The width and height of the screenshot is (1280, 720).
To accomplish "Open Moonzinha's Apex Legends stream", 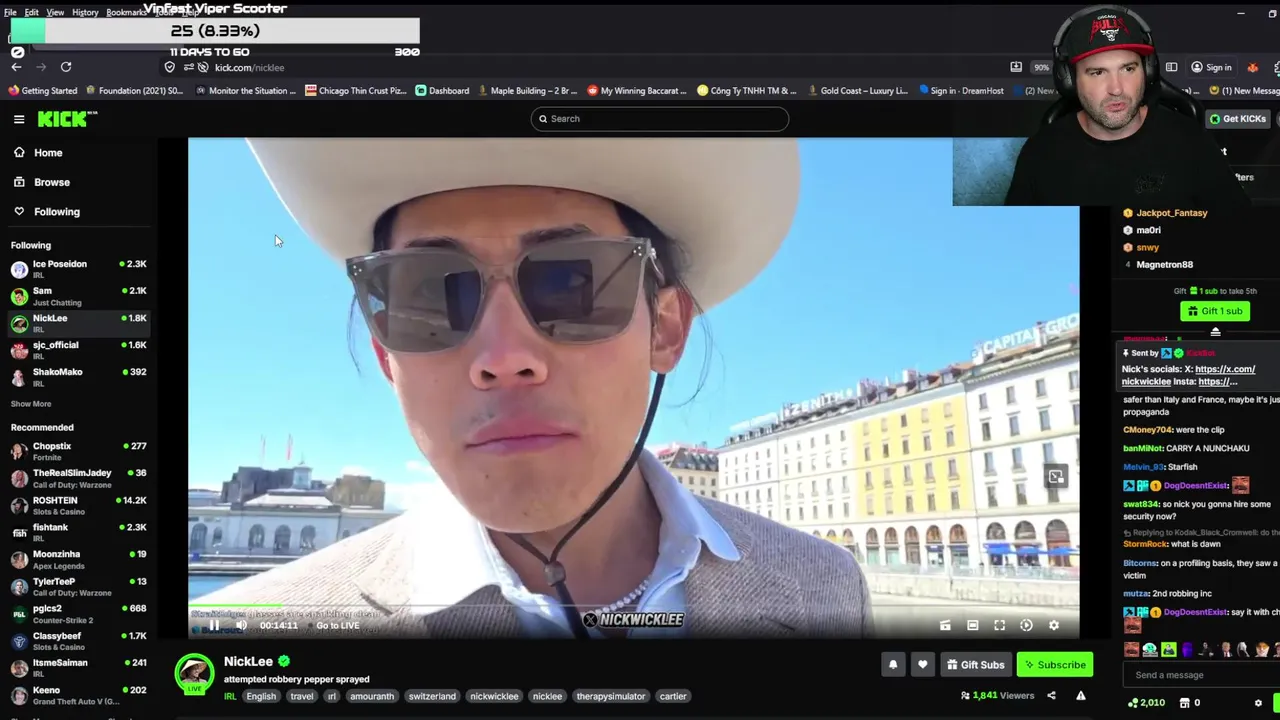I will (78, 559).
